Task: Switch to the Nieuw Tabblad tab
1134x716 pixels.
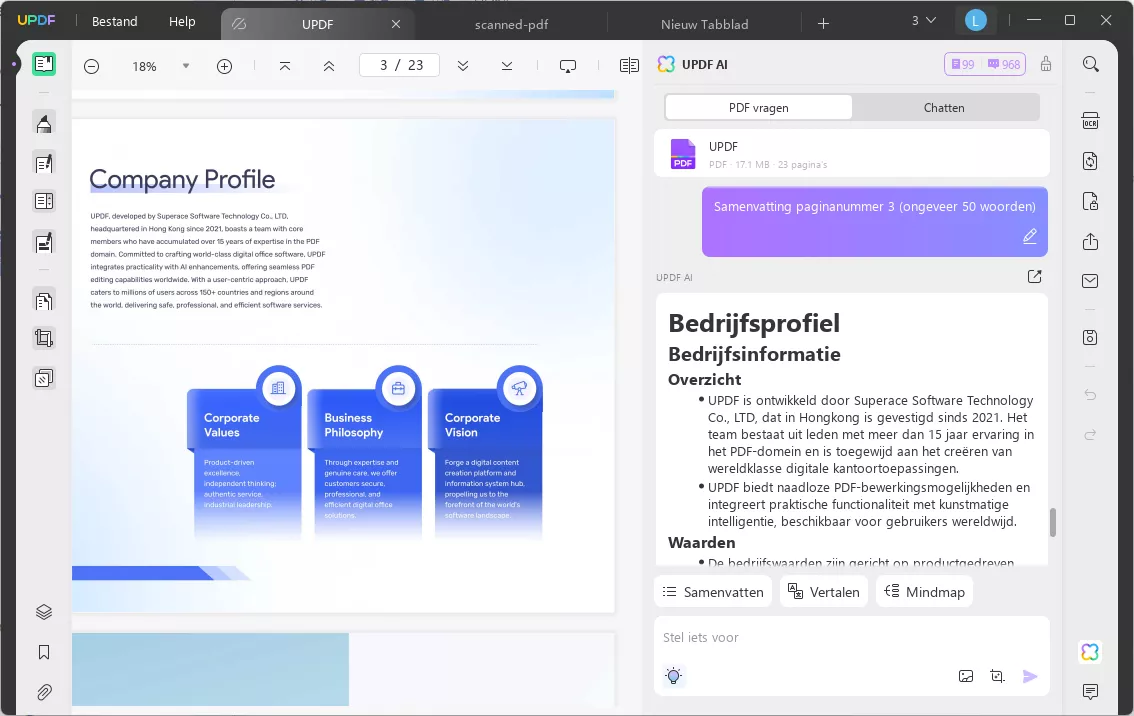Action: 704,25
